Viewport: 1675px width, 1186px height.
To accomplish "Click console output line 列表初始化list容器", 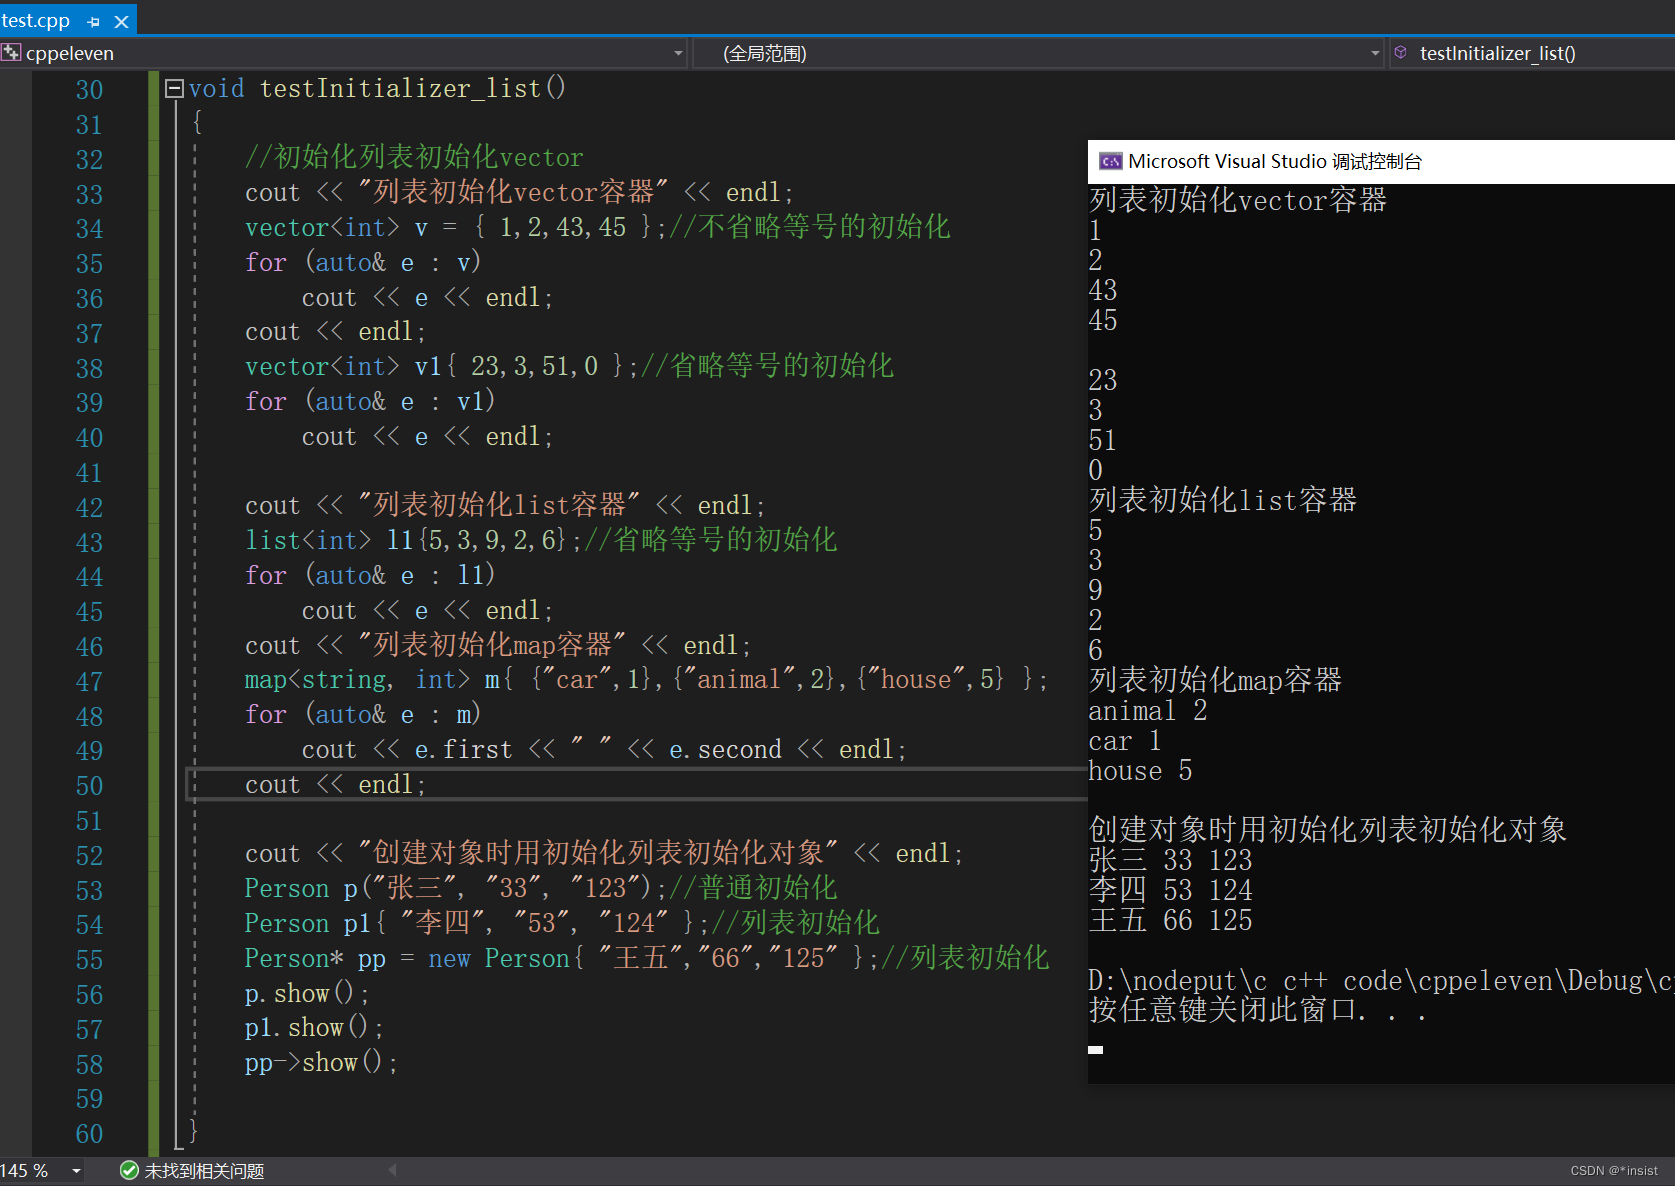I will (x=1223, y=500).
